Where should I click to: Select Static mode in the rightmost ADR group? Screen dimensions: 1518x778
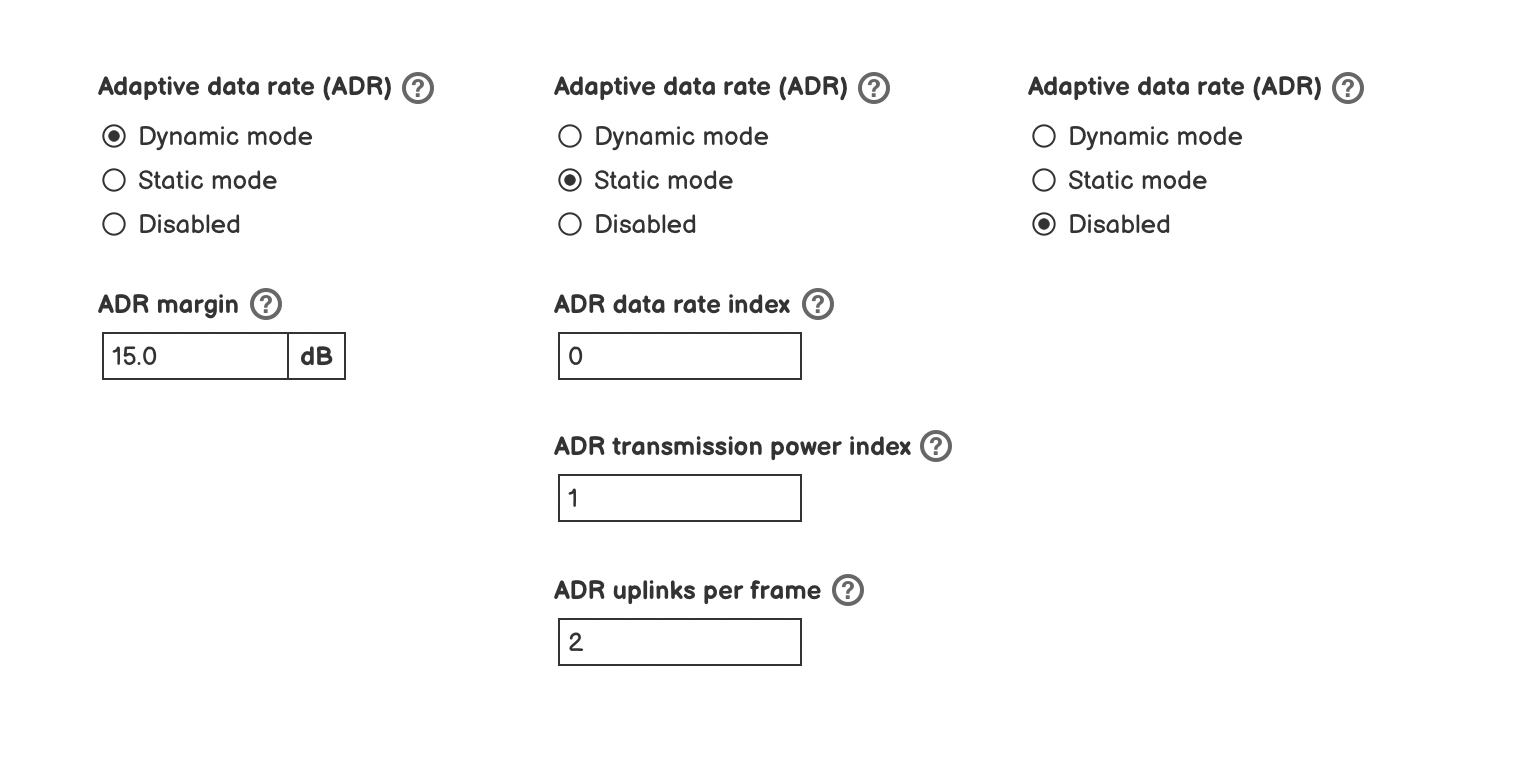click(x=1043, y=180)
